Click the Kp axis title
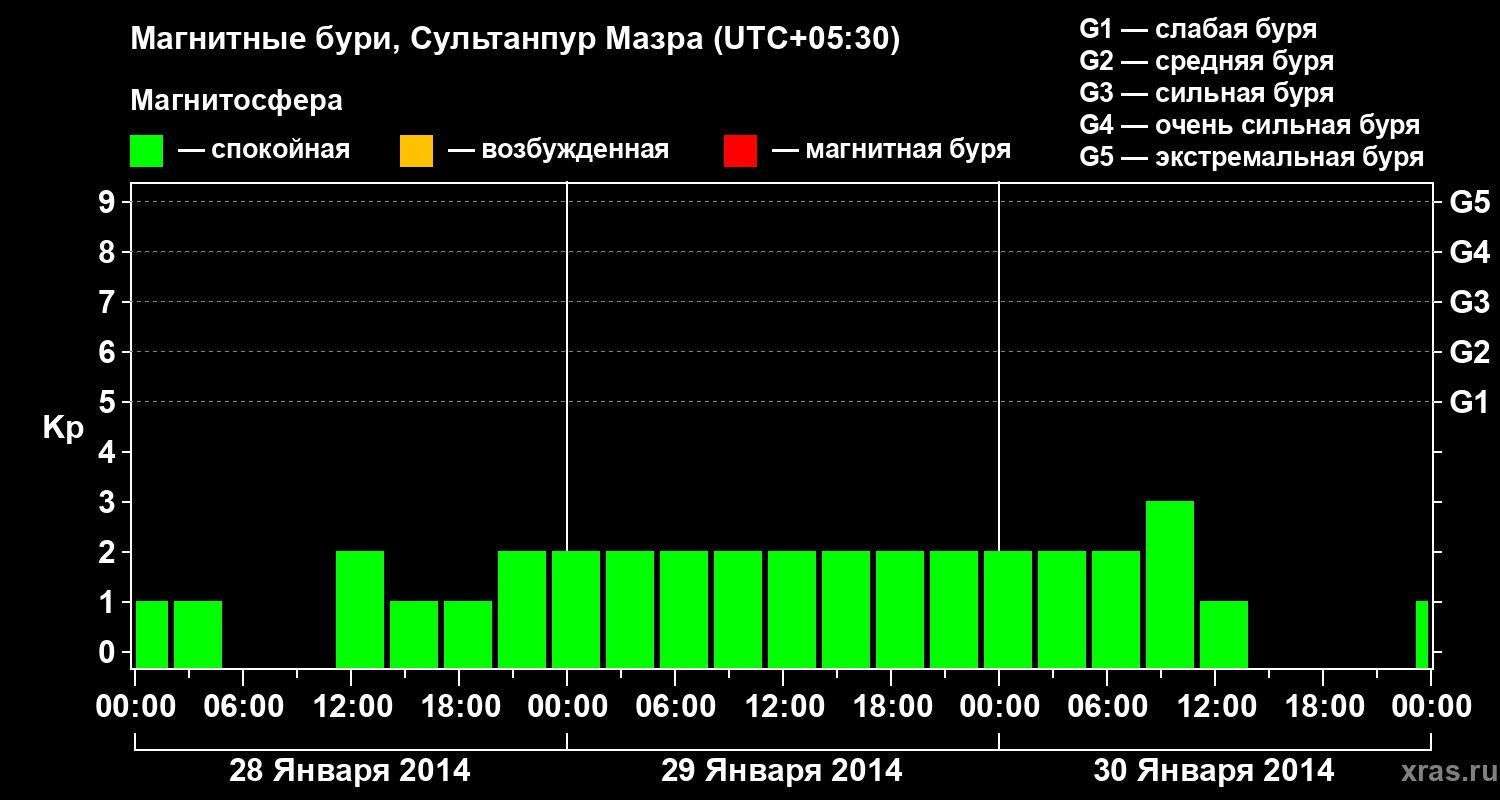The height and width of the screenshot is (800, 1500). point(63,429)
